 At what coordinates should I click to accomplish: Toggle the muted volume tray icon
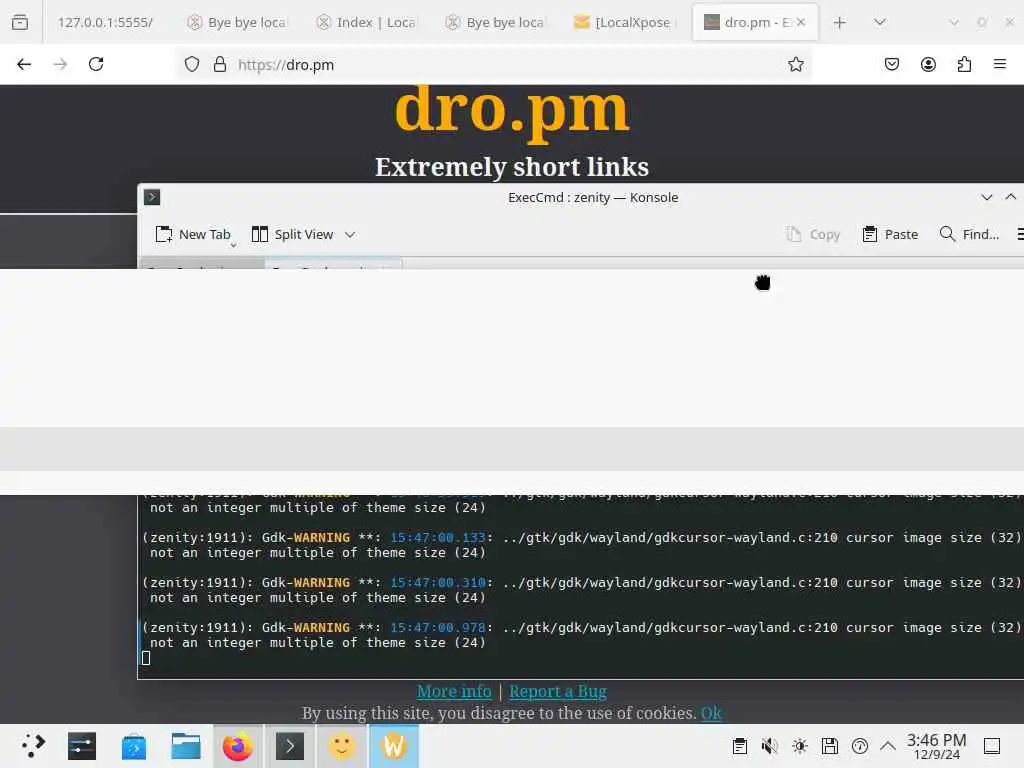(x=769, y=746)
